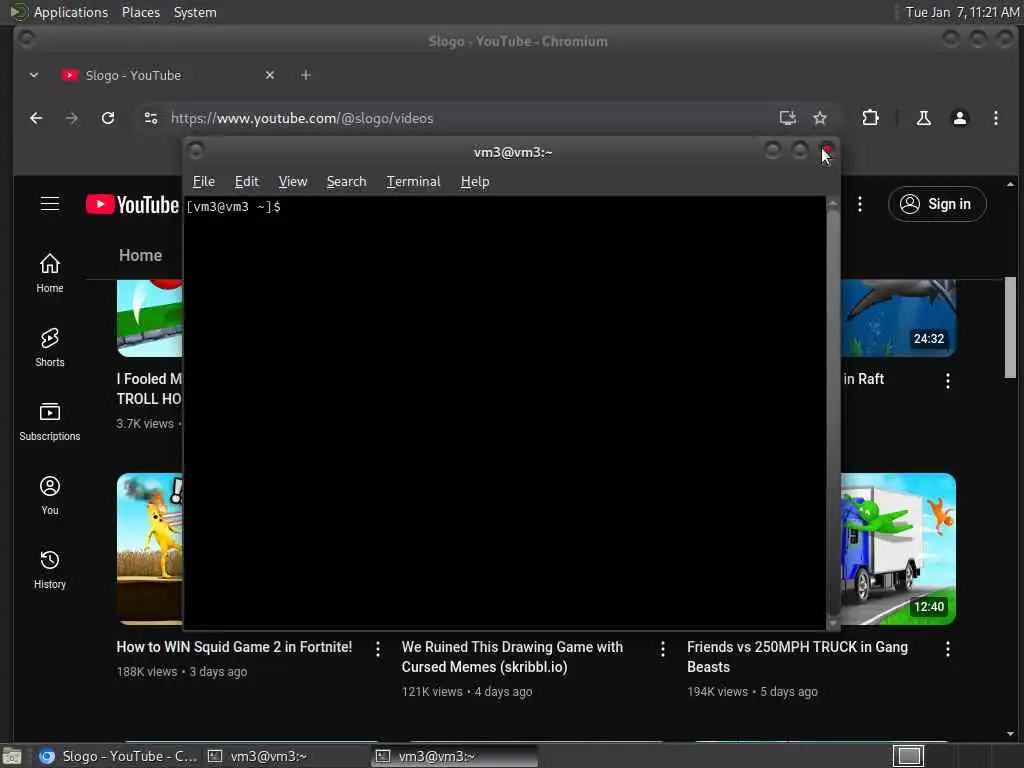Image resolution: width=1024 pixels, height=768 pixels.
Task: Click the '121K views • 4 days ago' text
Action: 467,692
